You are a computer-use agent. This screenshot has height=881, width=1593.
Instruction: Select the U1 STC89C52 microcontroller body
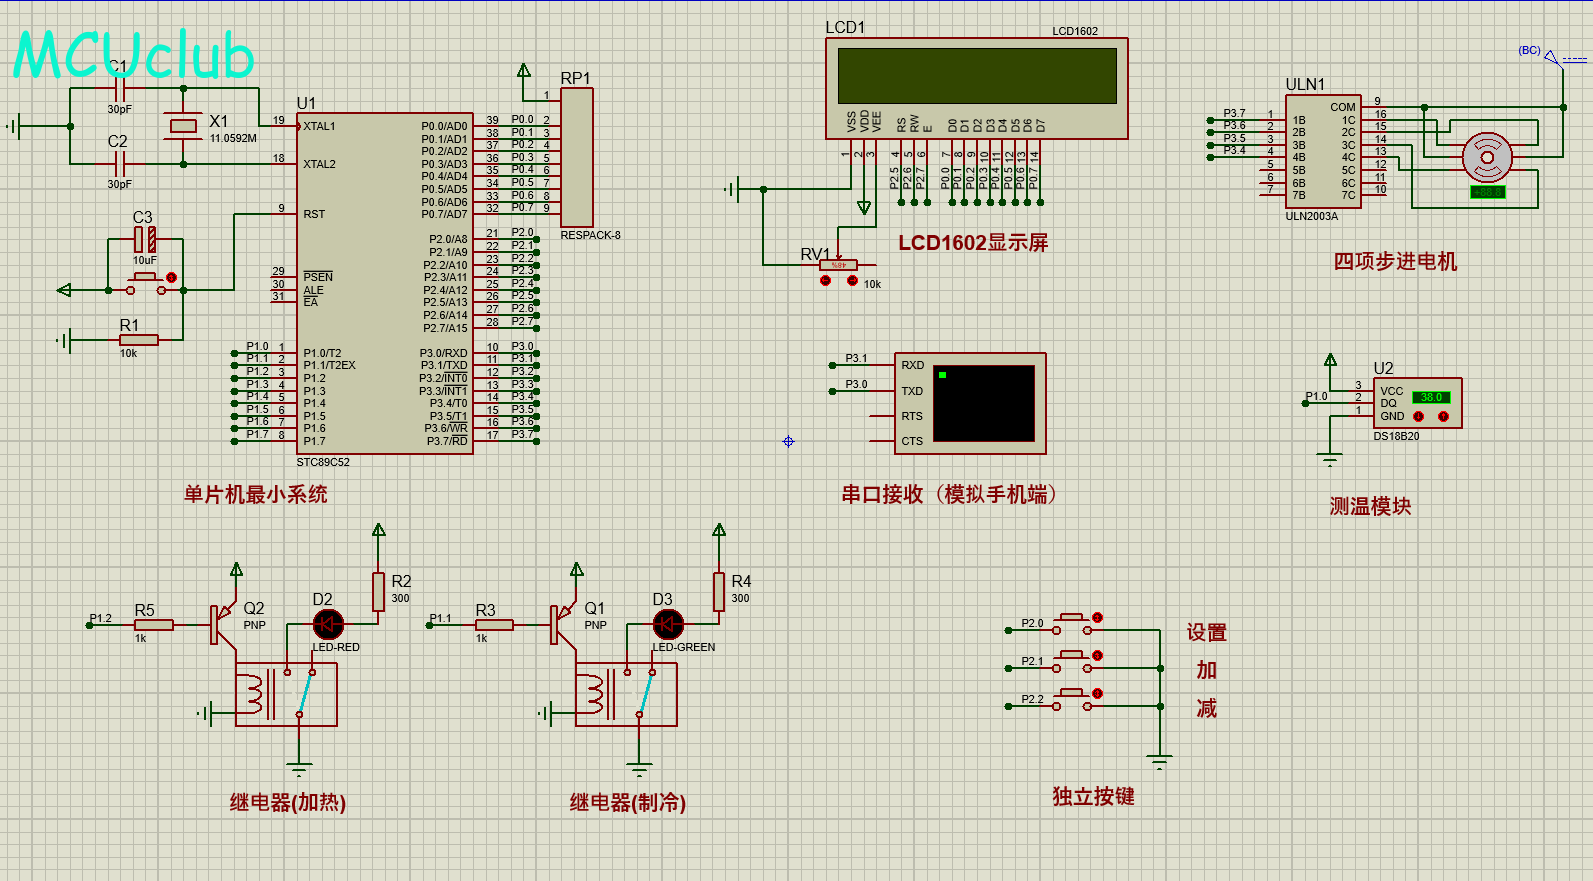[384, 282]
